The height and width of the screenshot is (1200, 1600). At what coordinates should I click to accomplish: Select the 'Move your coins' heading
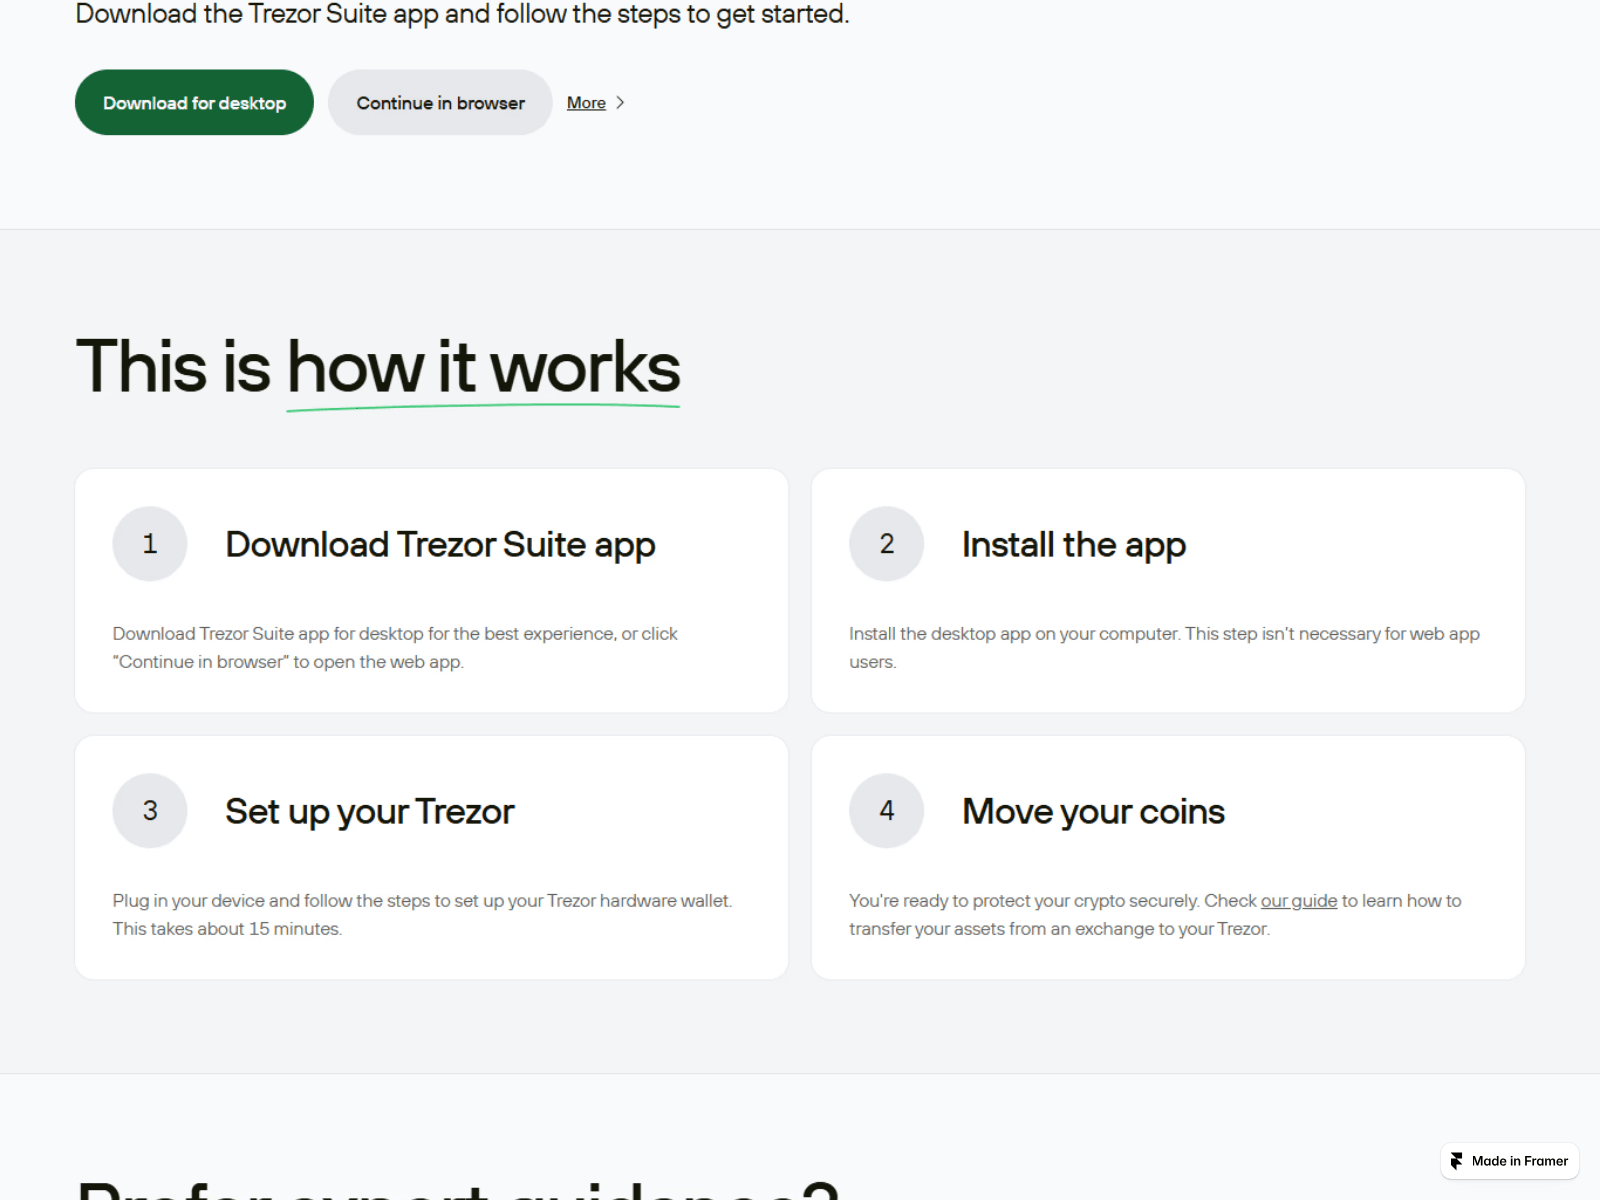coord(1093,812)
